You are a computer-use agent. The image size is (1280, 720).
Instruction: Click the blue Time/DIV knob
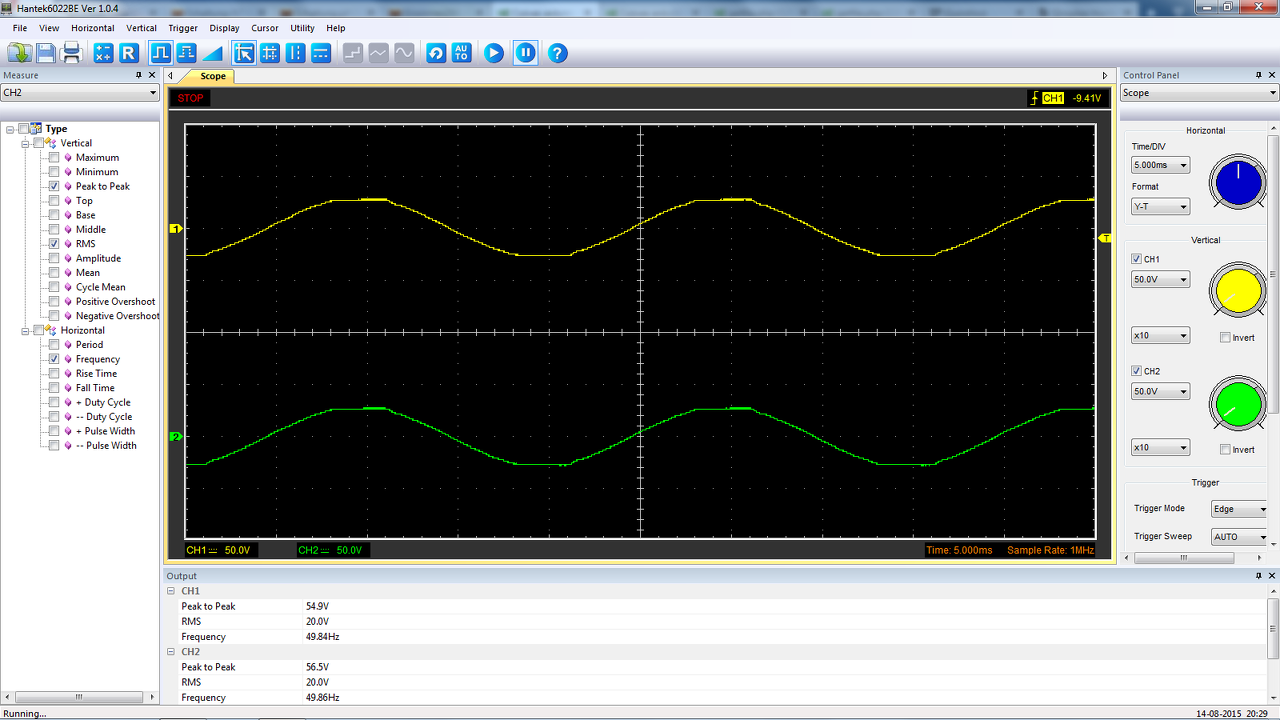click(1238, 183)
